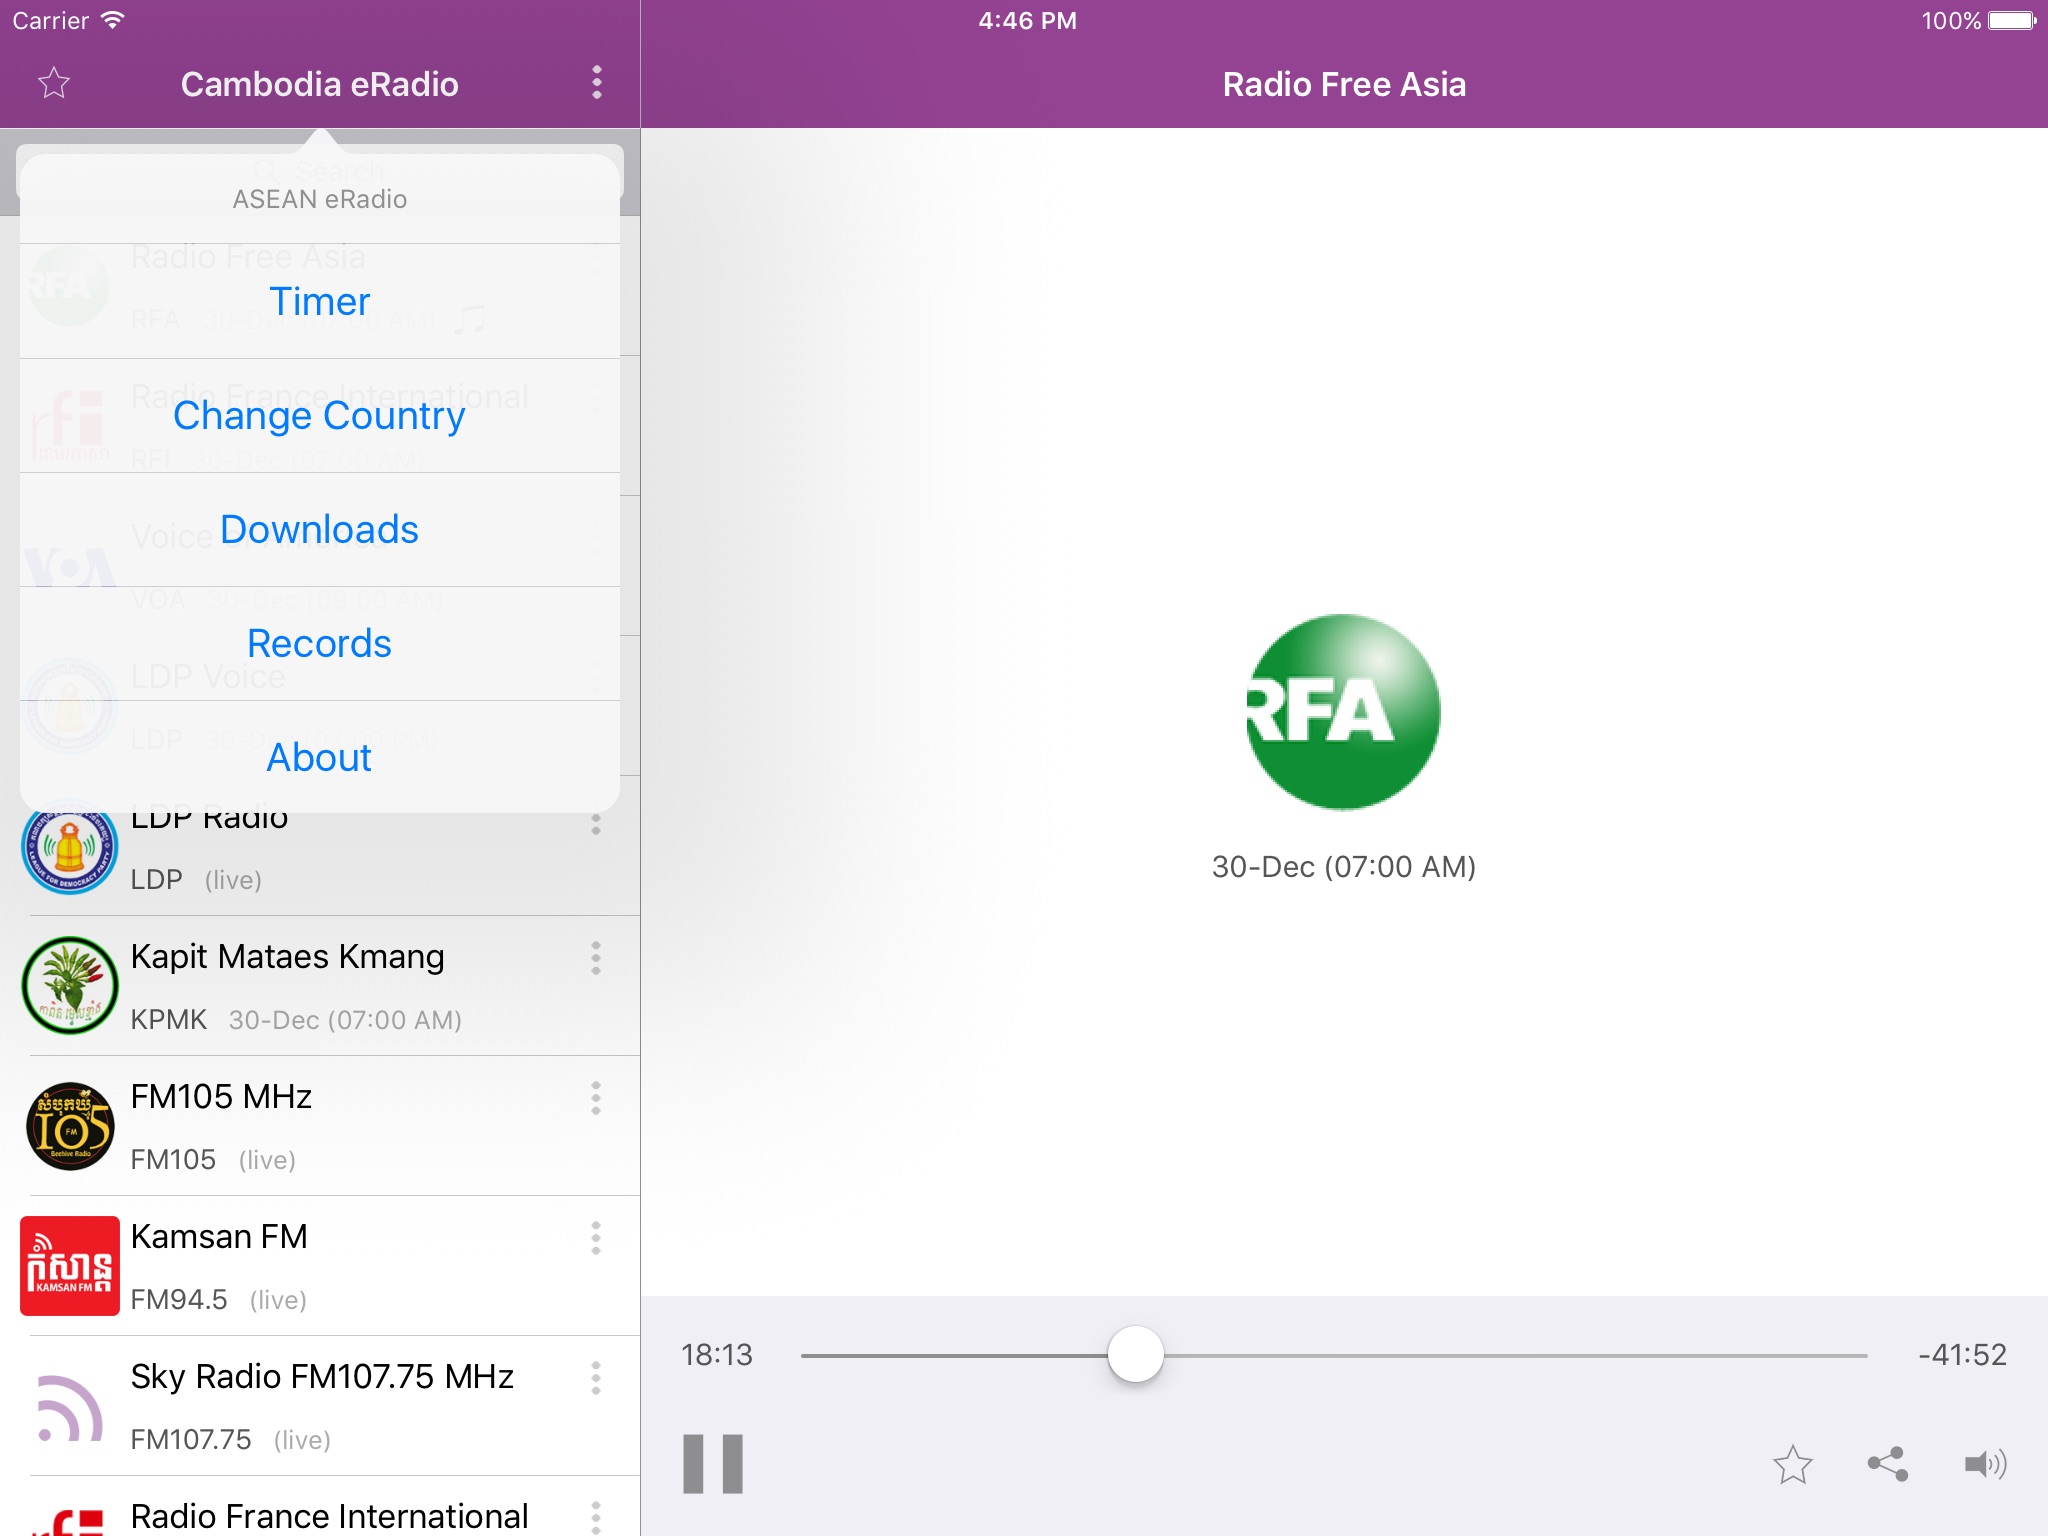Tap the volume speaker icon
This screenshot has width=2048, height=1536.
point(1984,1465)
